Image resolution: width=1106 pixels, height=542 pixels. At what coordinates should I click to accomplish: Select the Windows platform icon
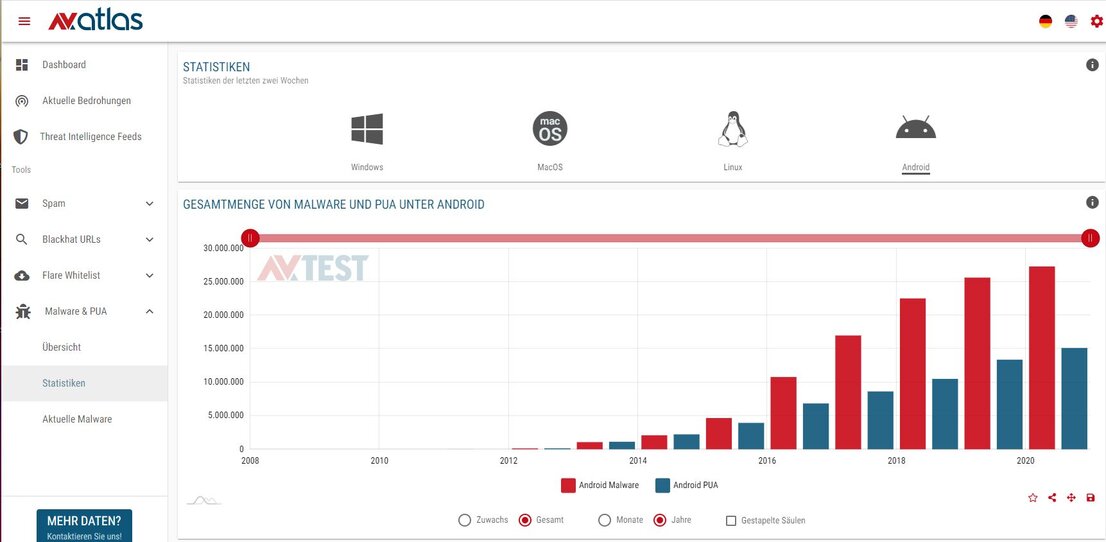367,129
